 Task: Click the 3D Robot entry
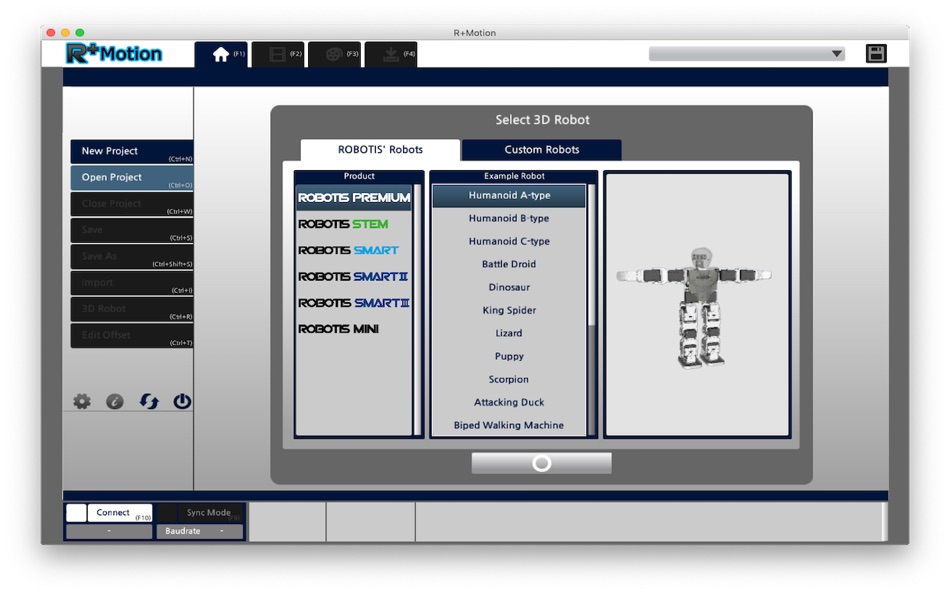pyautogui.click(x=132, y=309)
